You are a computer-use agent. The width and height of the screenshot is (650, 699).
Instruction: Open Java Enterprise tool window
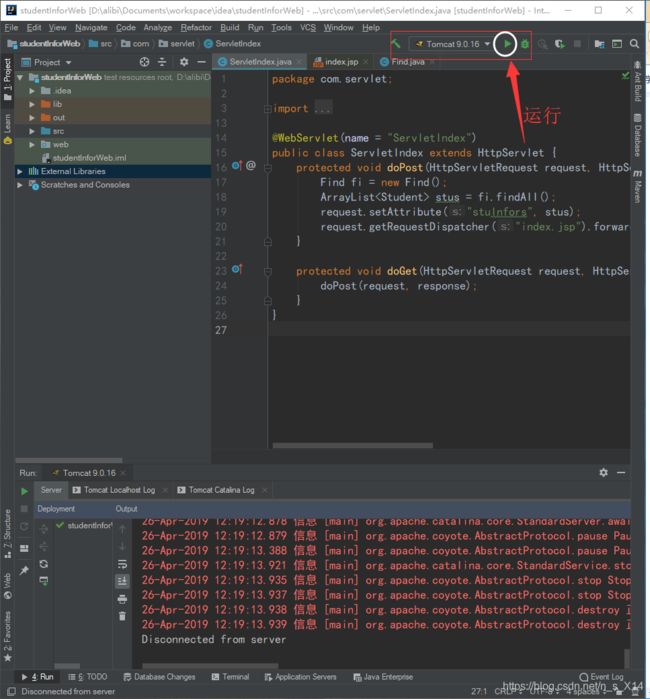pos(383,677)
